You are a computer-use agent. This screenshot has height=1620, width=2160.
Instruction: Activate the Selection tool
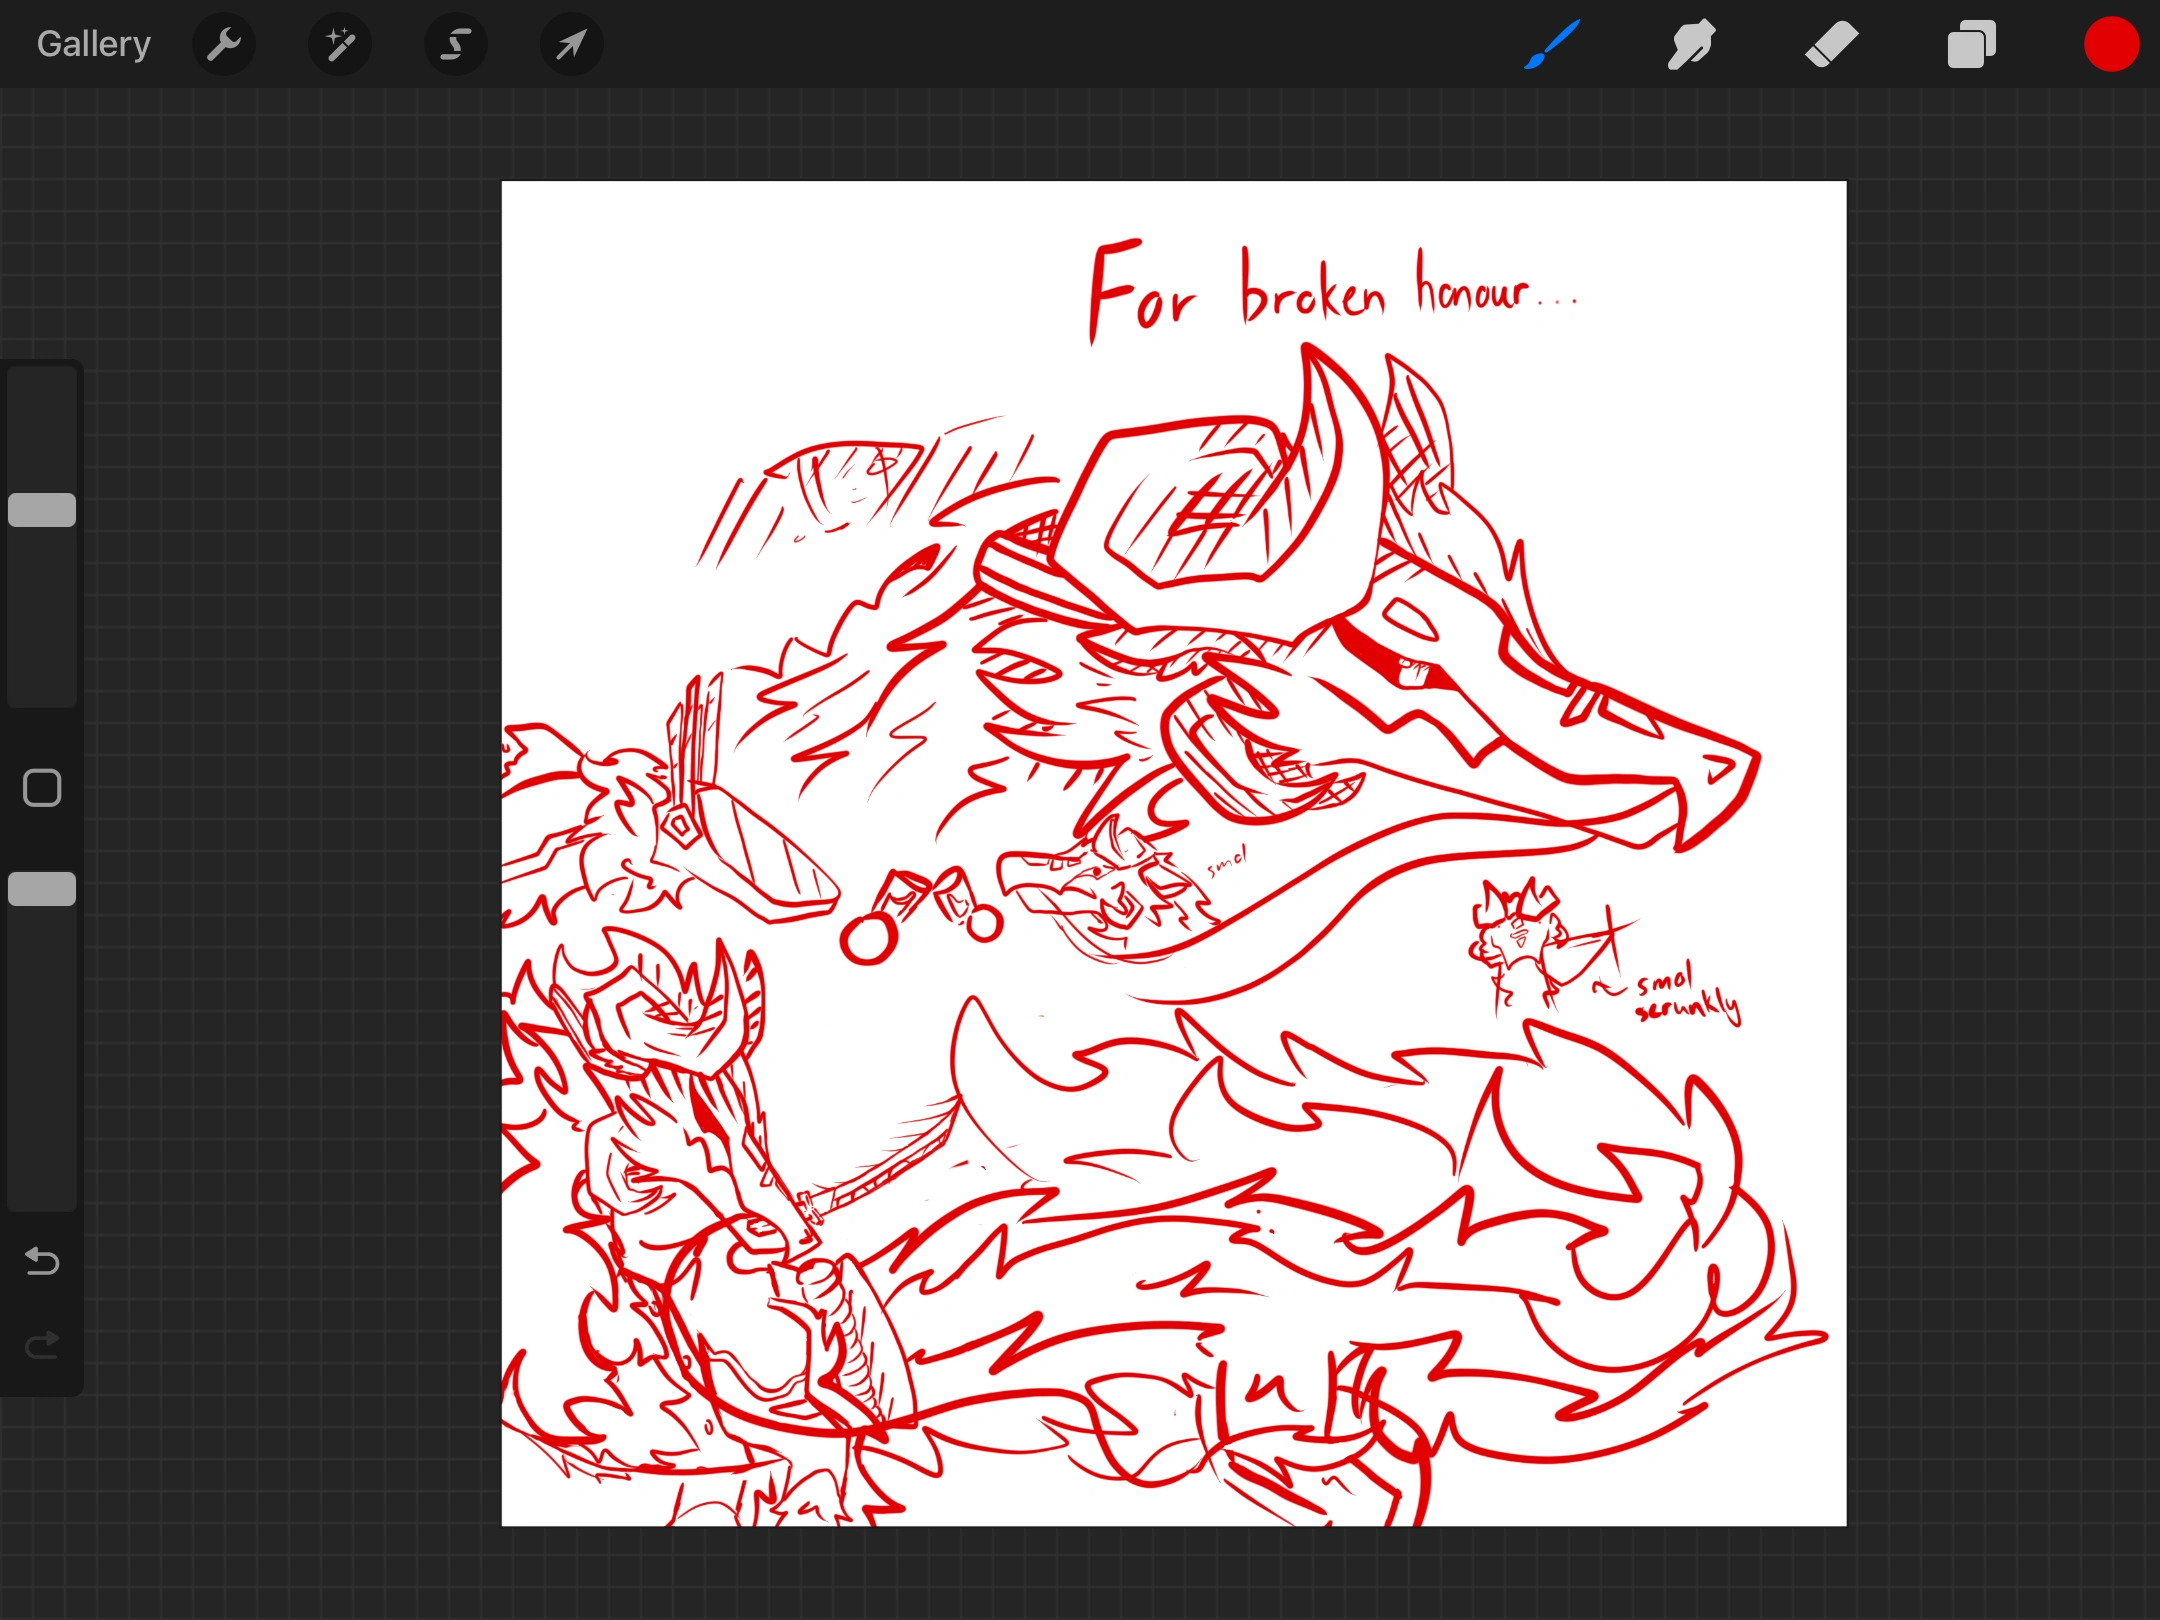(x=456, y=44)
